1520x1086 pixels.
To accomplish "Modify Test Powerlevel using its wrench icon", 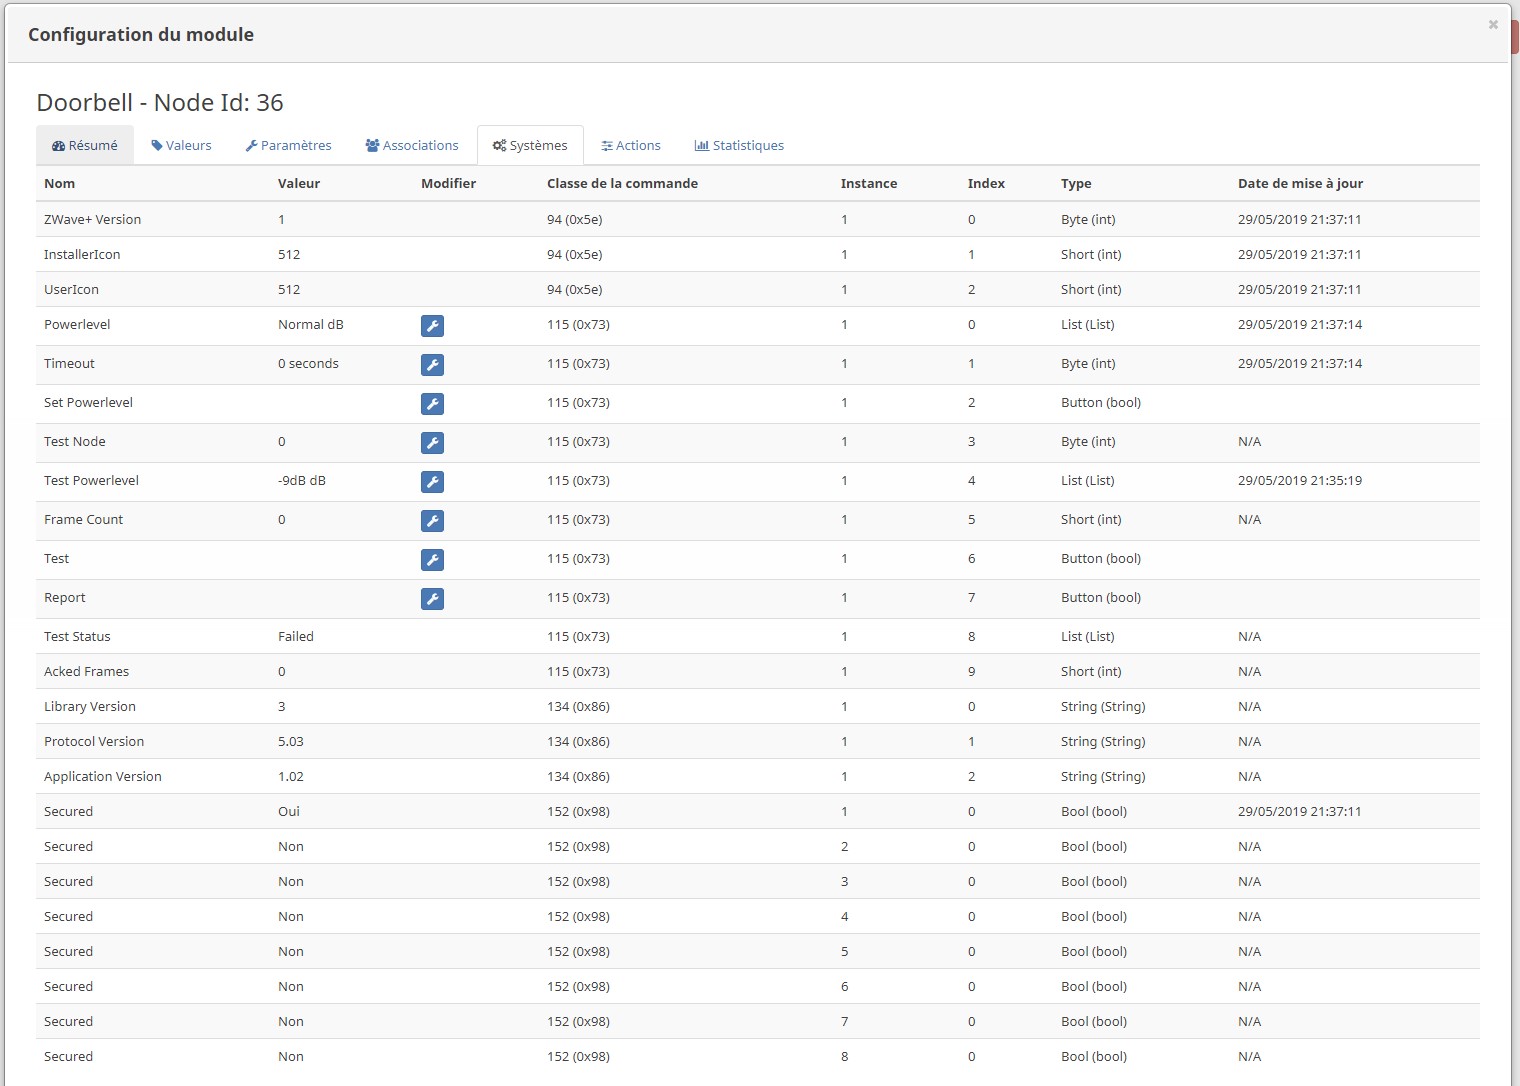I will 432,482.
